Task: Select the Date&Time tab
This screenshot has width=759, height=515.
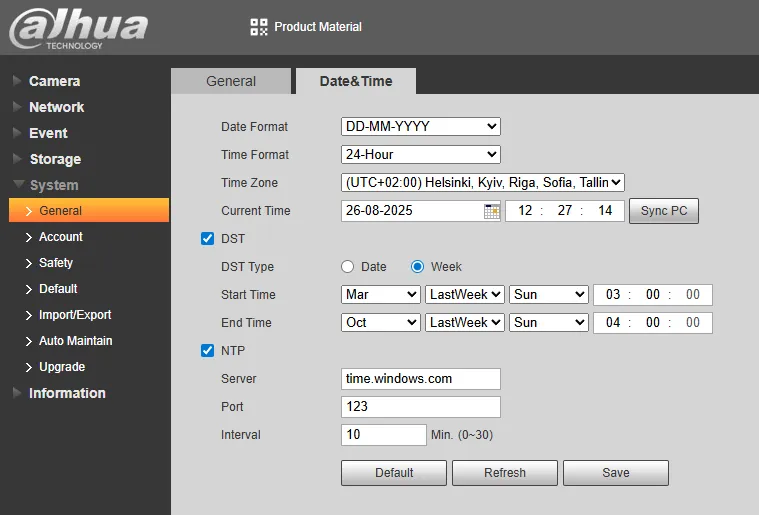Action: (356, 81)
